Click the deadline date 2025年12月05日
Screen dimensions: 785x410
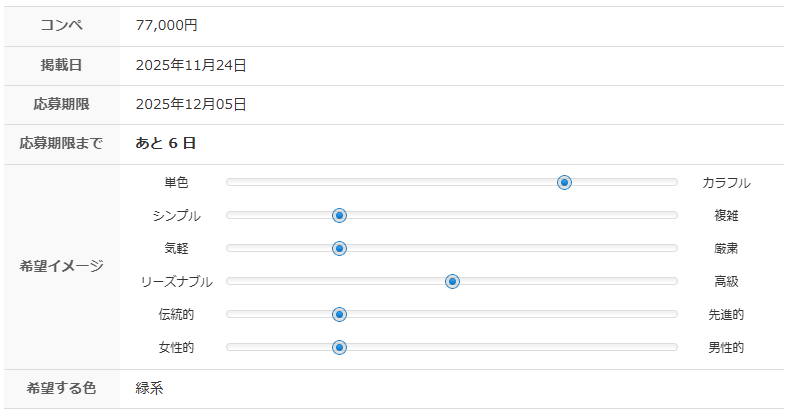(191, 104)
